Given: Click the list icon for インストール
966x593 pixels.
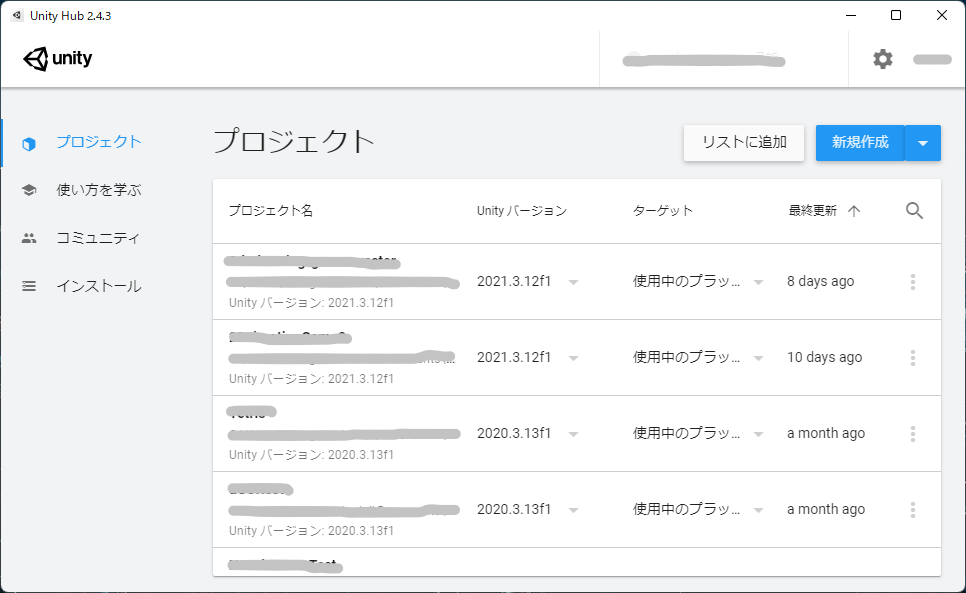Looking at the screenshot, I should (x=29, y=286).
